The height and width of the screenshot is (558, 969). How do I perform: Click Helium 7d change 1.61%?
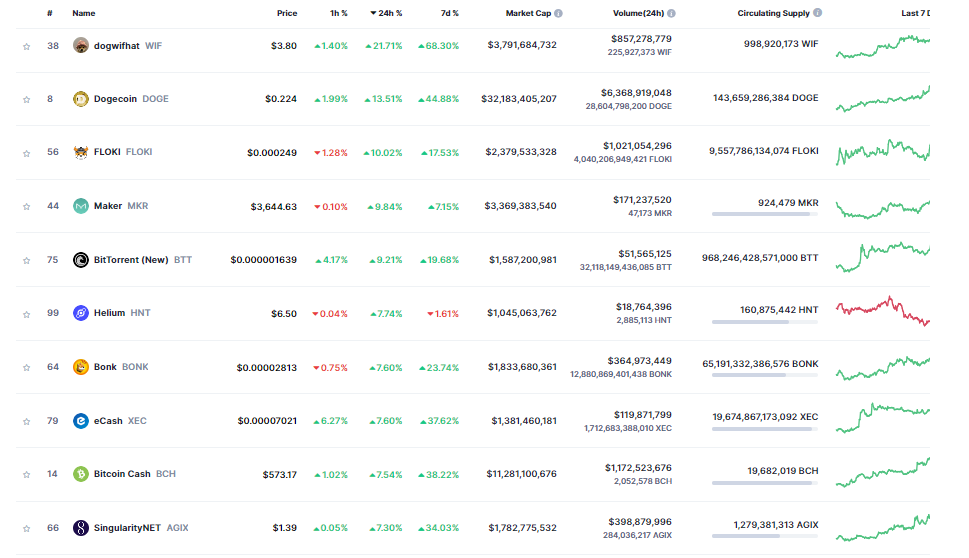coord(443,314)
